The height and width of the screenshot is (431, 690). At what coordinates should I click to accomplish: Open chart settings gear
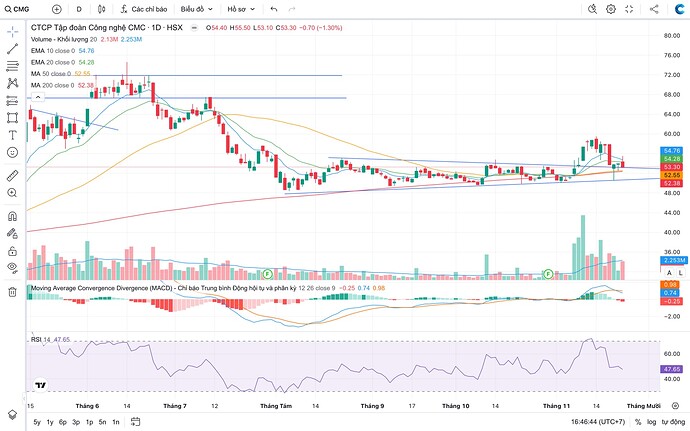point(611,9)
